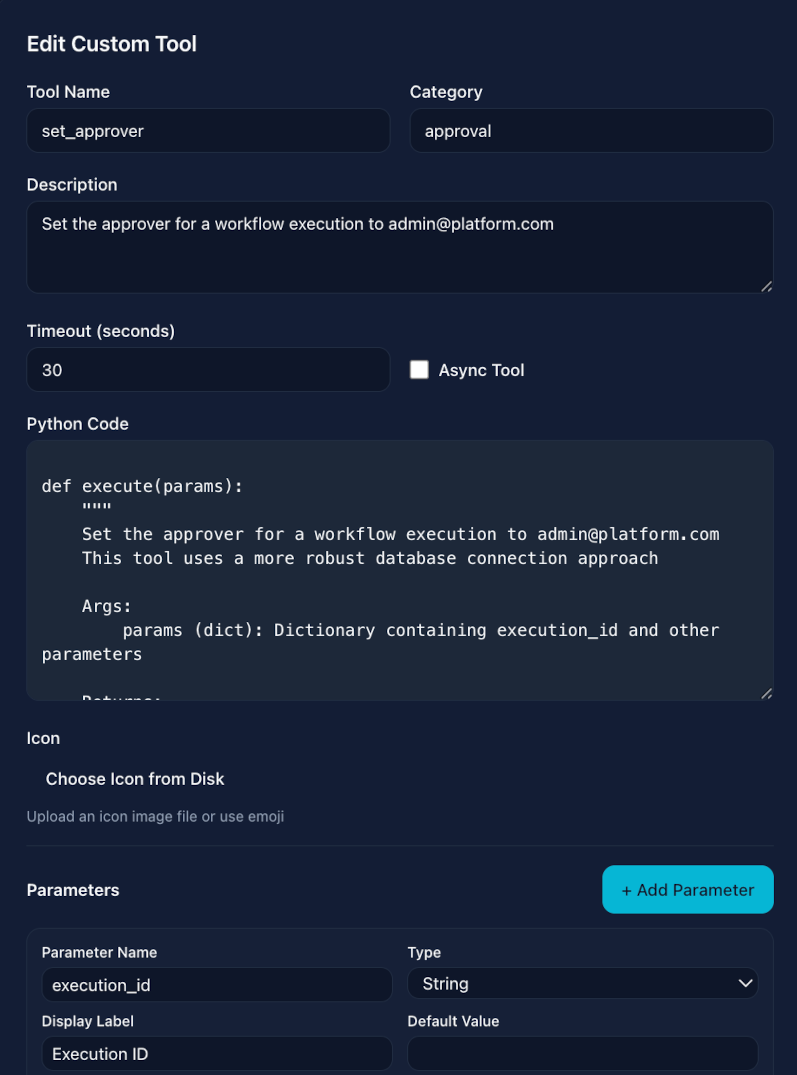Screen dimensions: 797x1075
Task: Enable the Async Tool checkbox
Action: pos(419,369)
